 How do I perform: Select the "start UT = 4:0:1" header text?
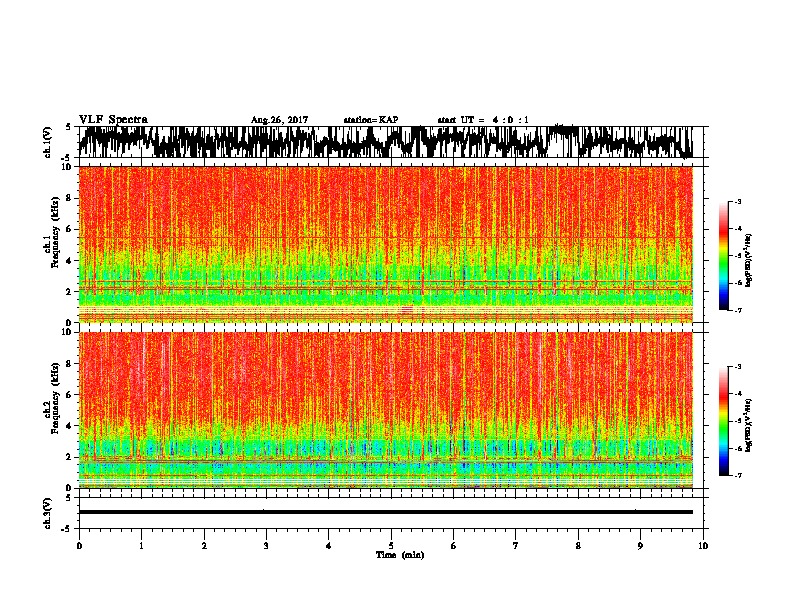pyautogui.click(x=483, y=120)
